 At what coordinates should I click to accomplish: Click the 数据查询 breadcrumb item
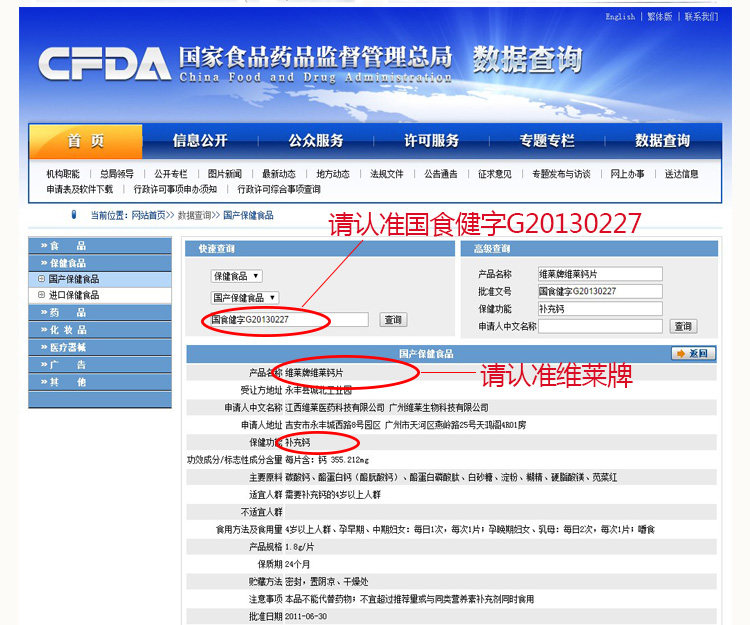[x=194, y=216]
